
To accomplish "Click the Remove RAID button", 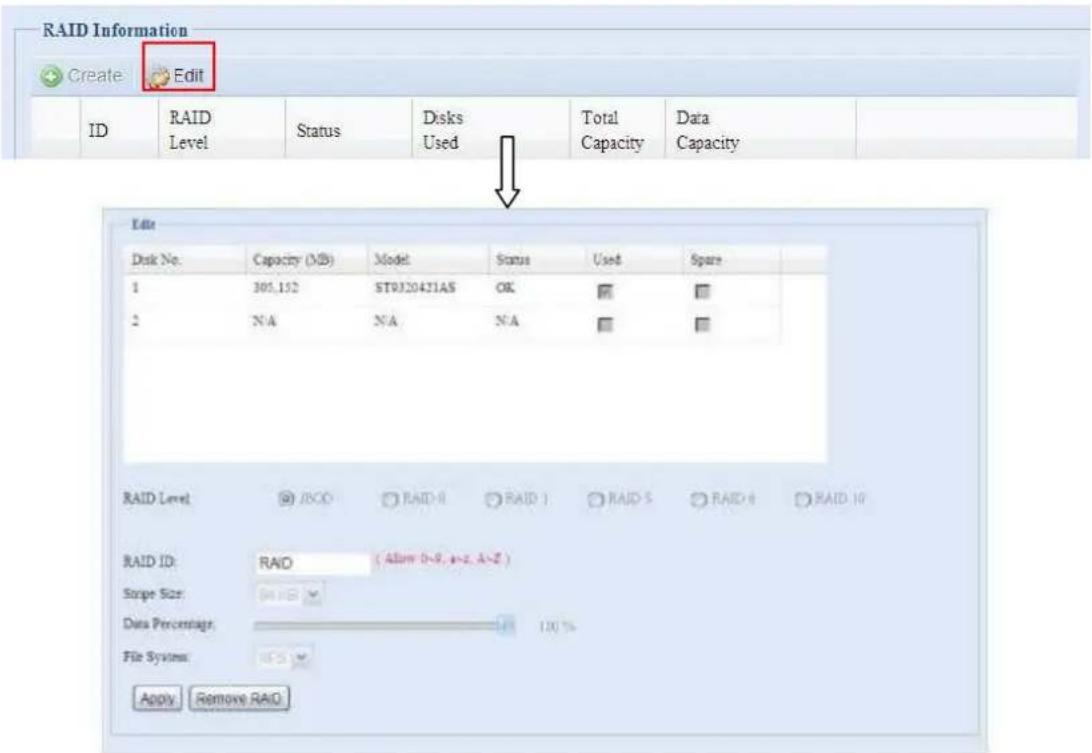I will (239, 698).
